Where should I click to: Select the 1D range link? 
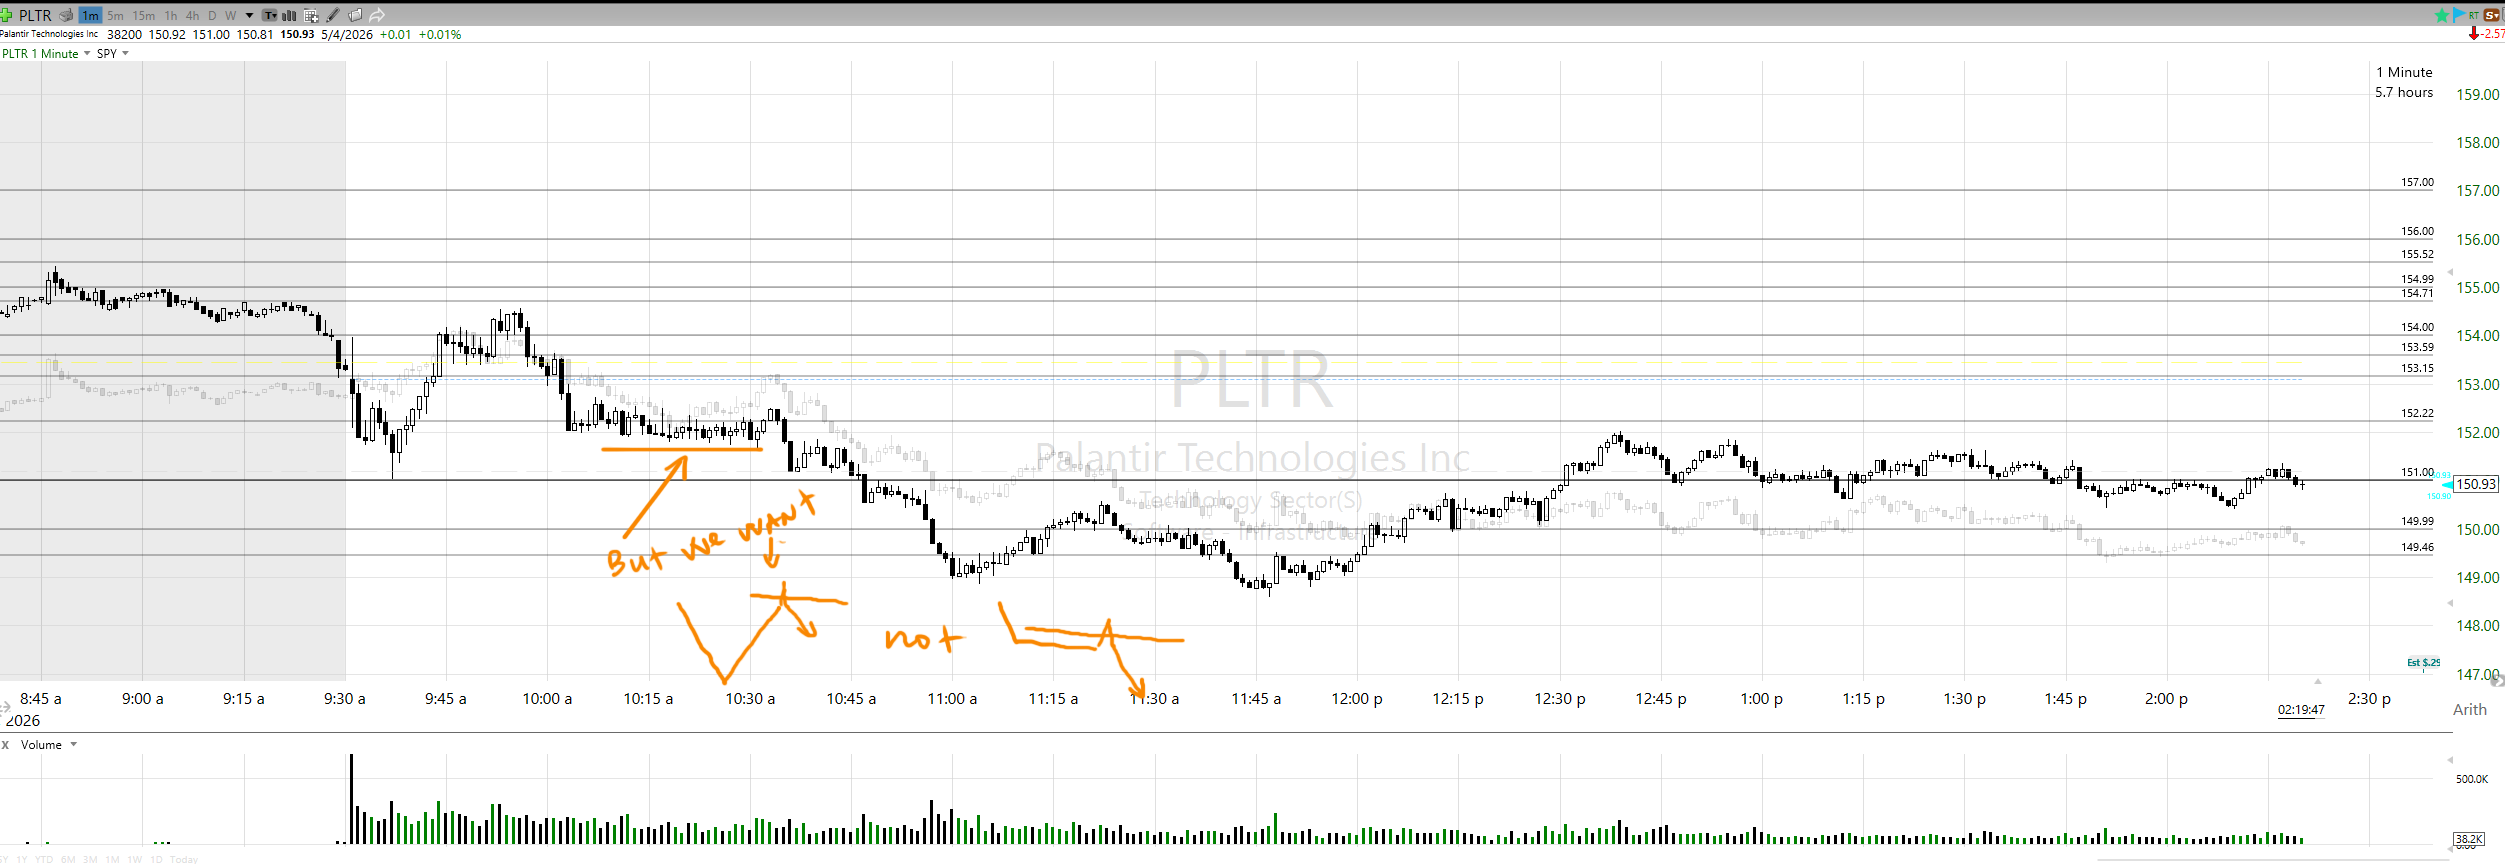click(156, 859)
